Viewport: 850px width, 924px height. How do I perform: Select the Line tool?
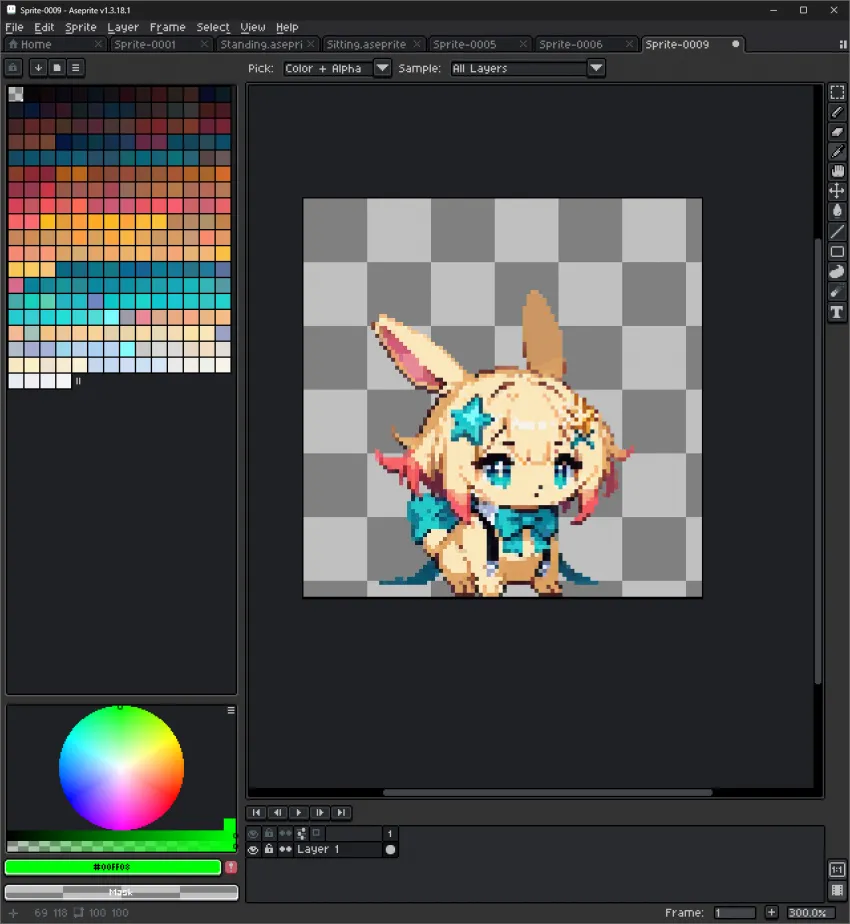pyautogui.click(x=837, y=232)
